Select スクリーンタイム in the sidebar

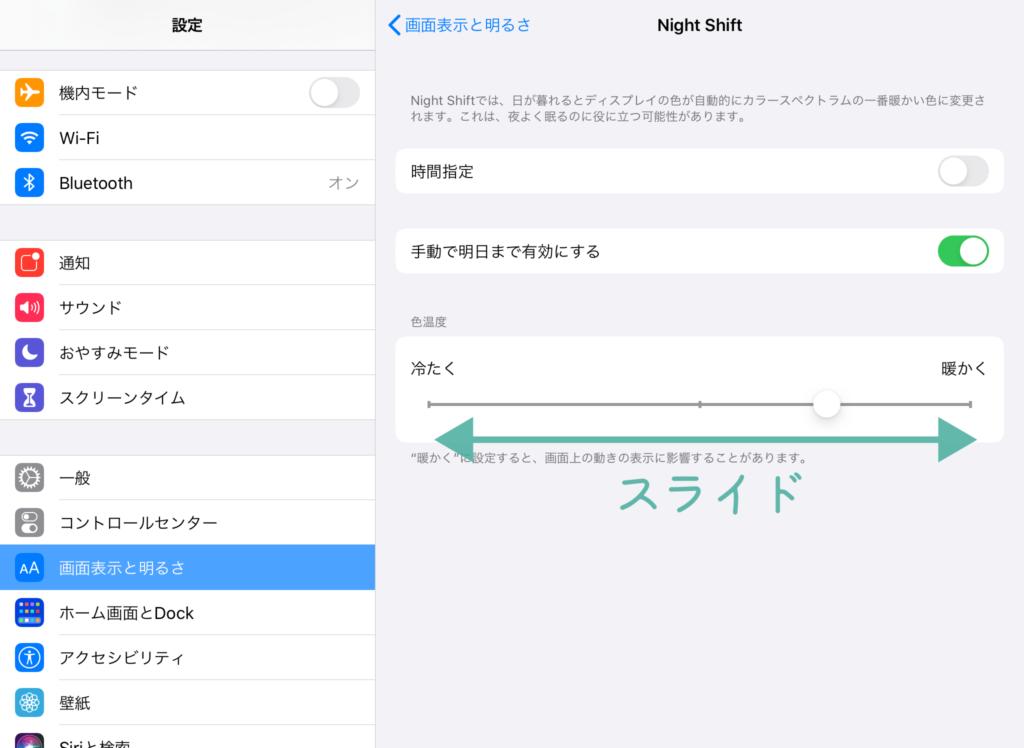pos(187,398)
